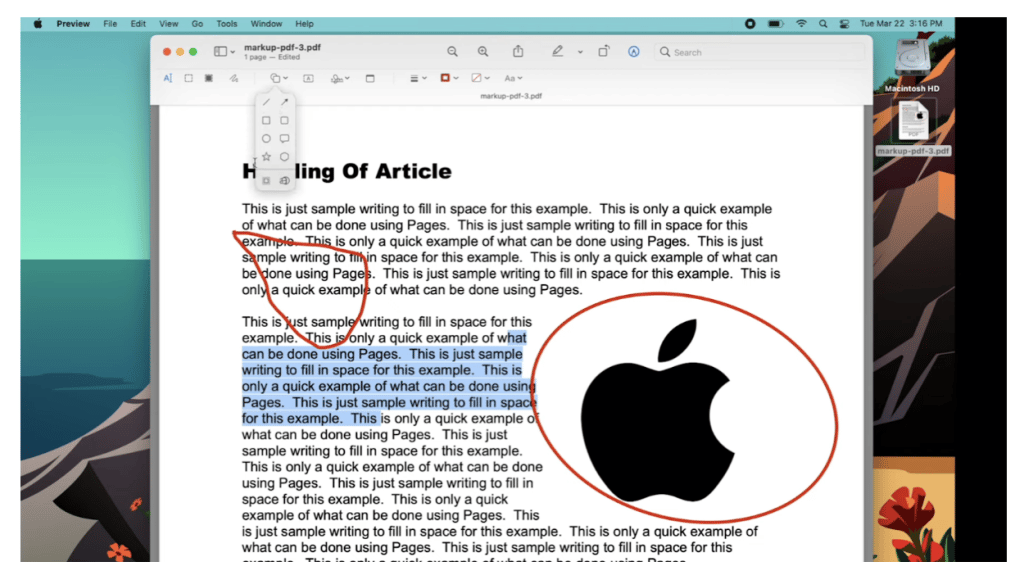The width and height of the screenshot is (1024, 580).
Task: Select the Sketch tool
Action: (232, 78)
